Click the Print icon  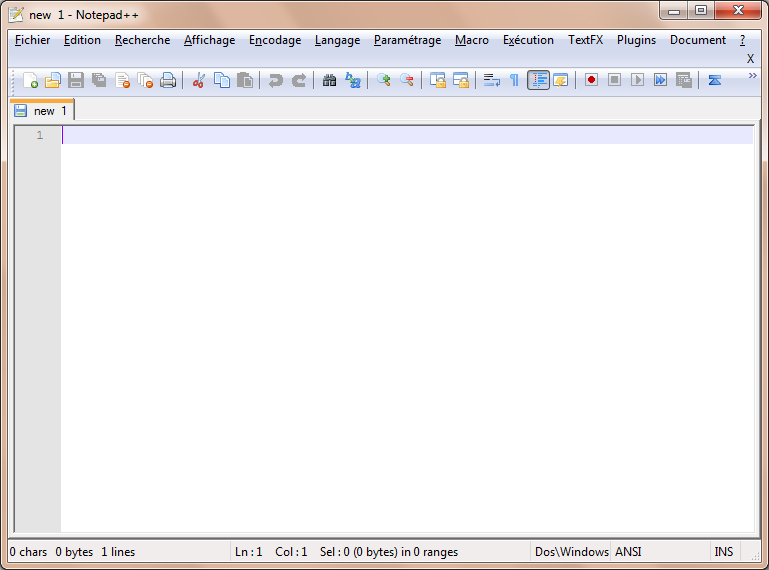point(168,80)
